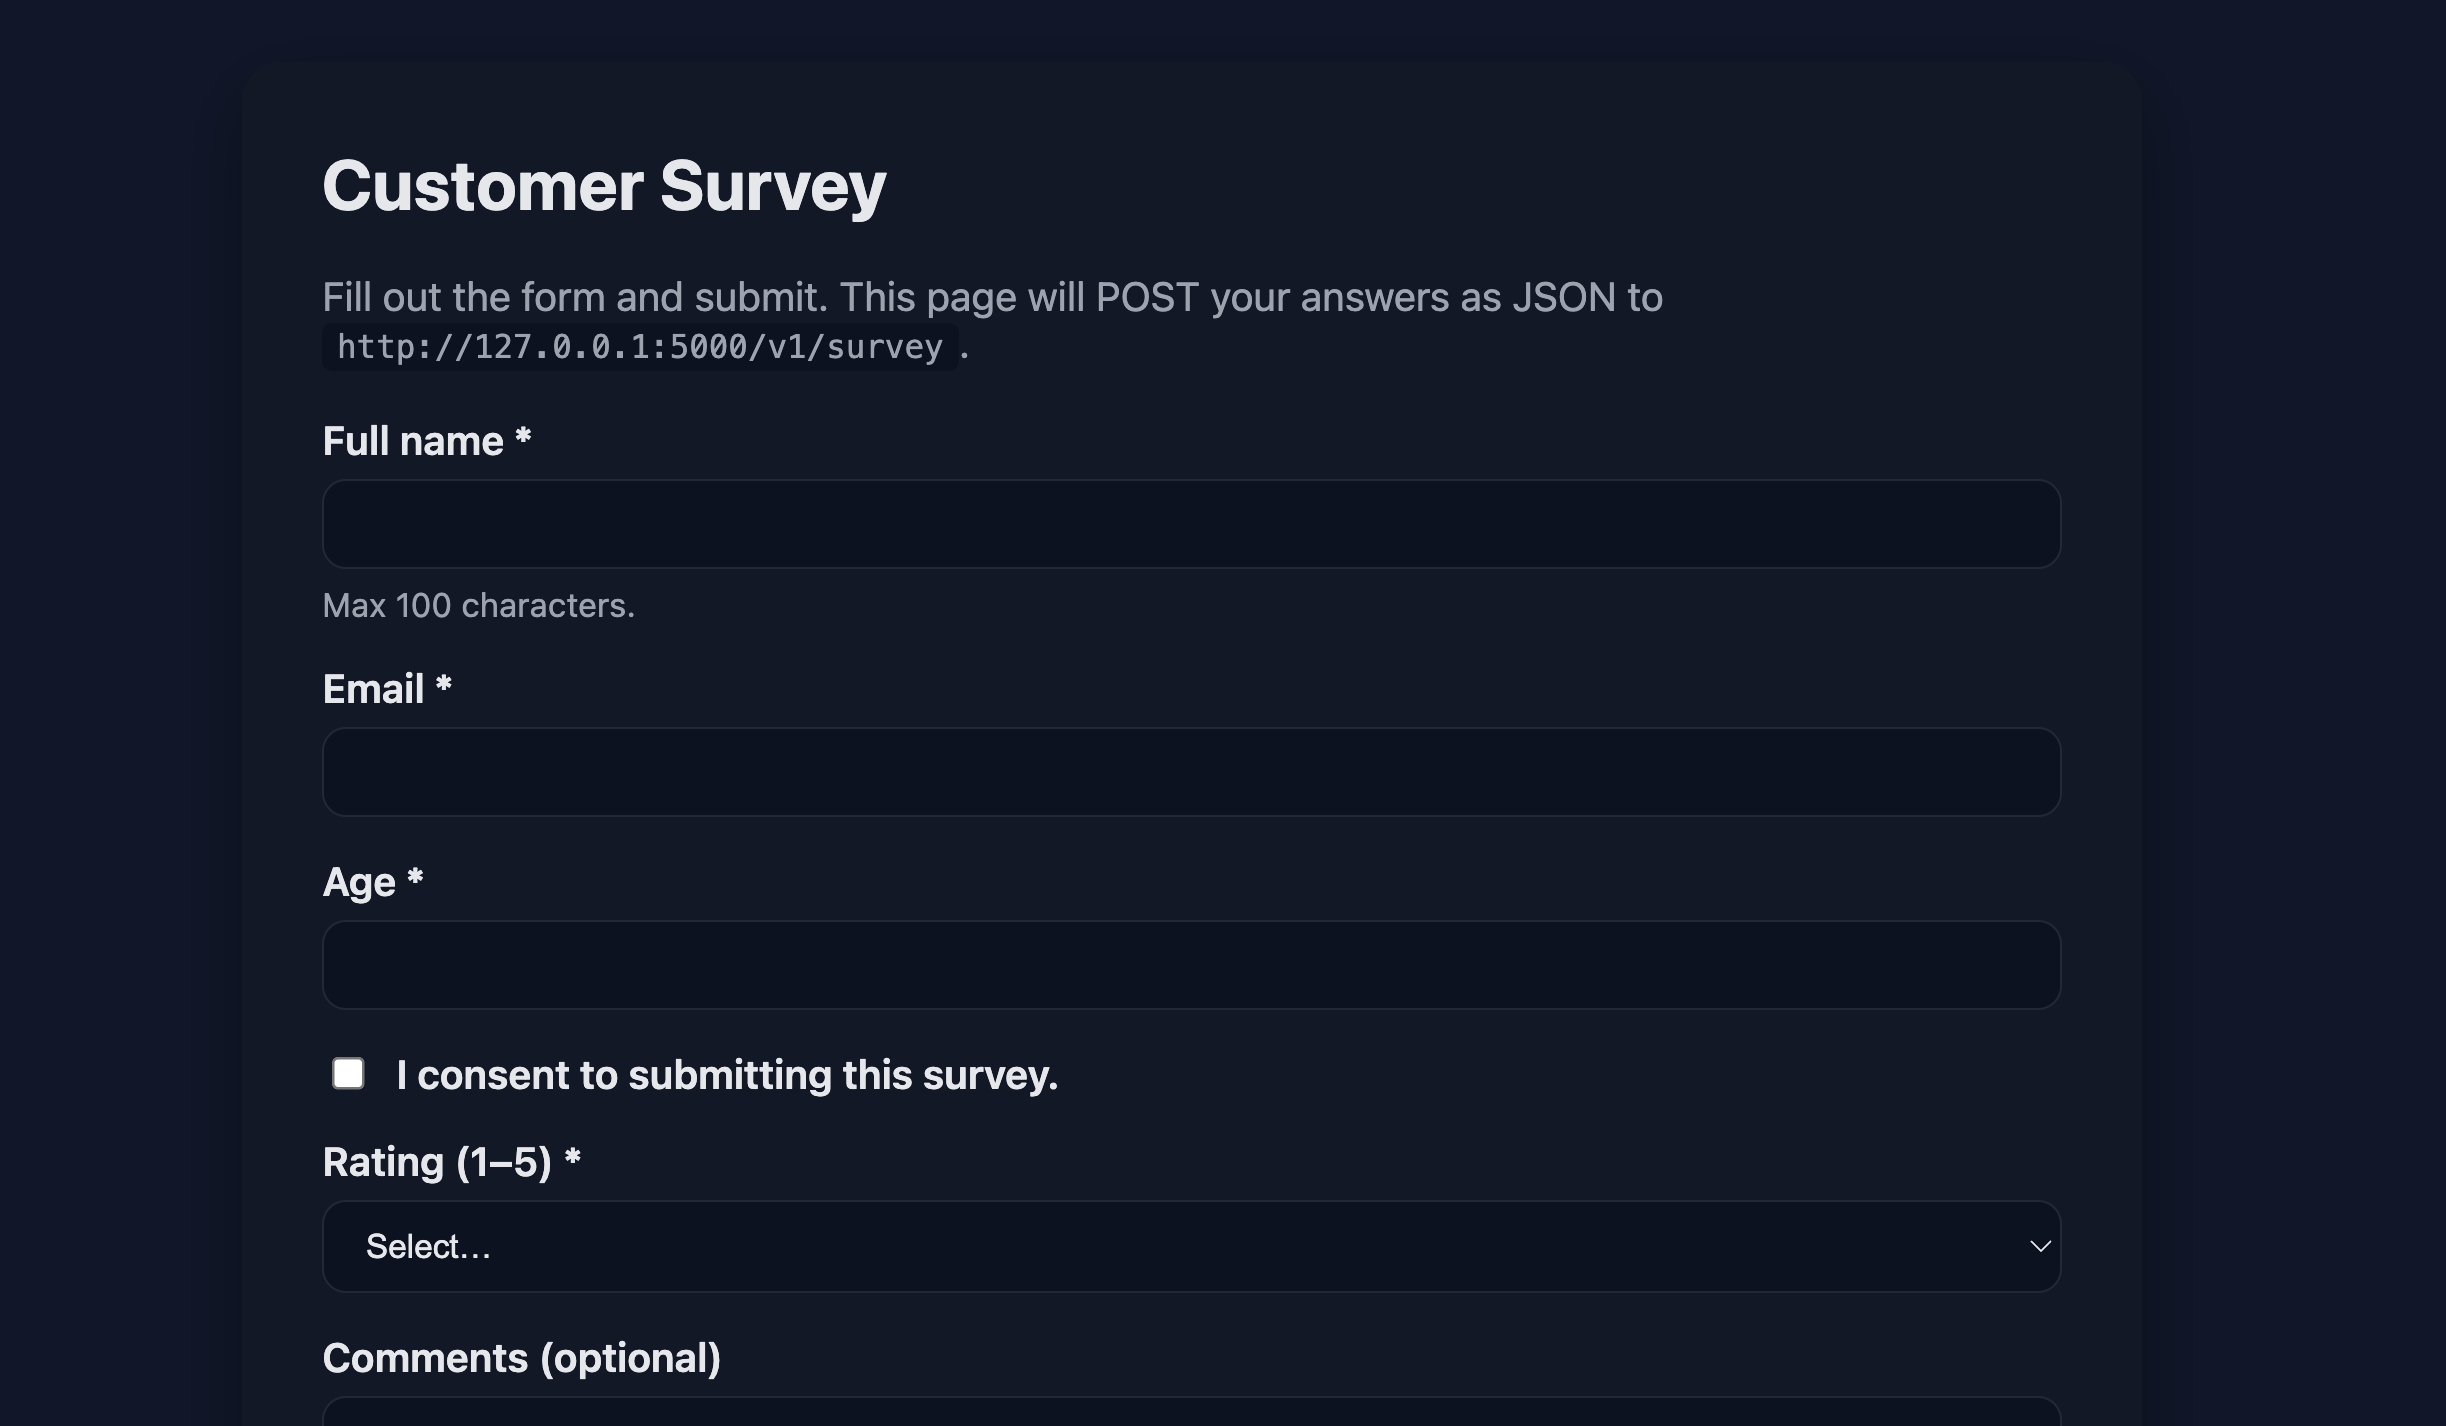Click inside the Age input field
Screen dimensions: 2446x1426
pos(1190,964)
